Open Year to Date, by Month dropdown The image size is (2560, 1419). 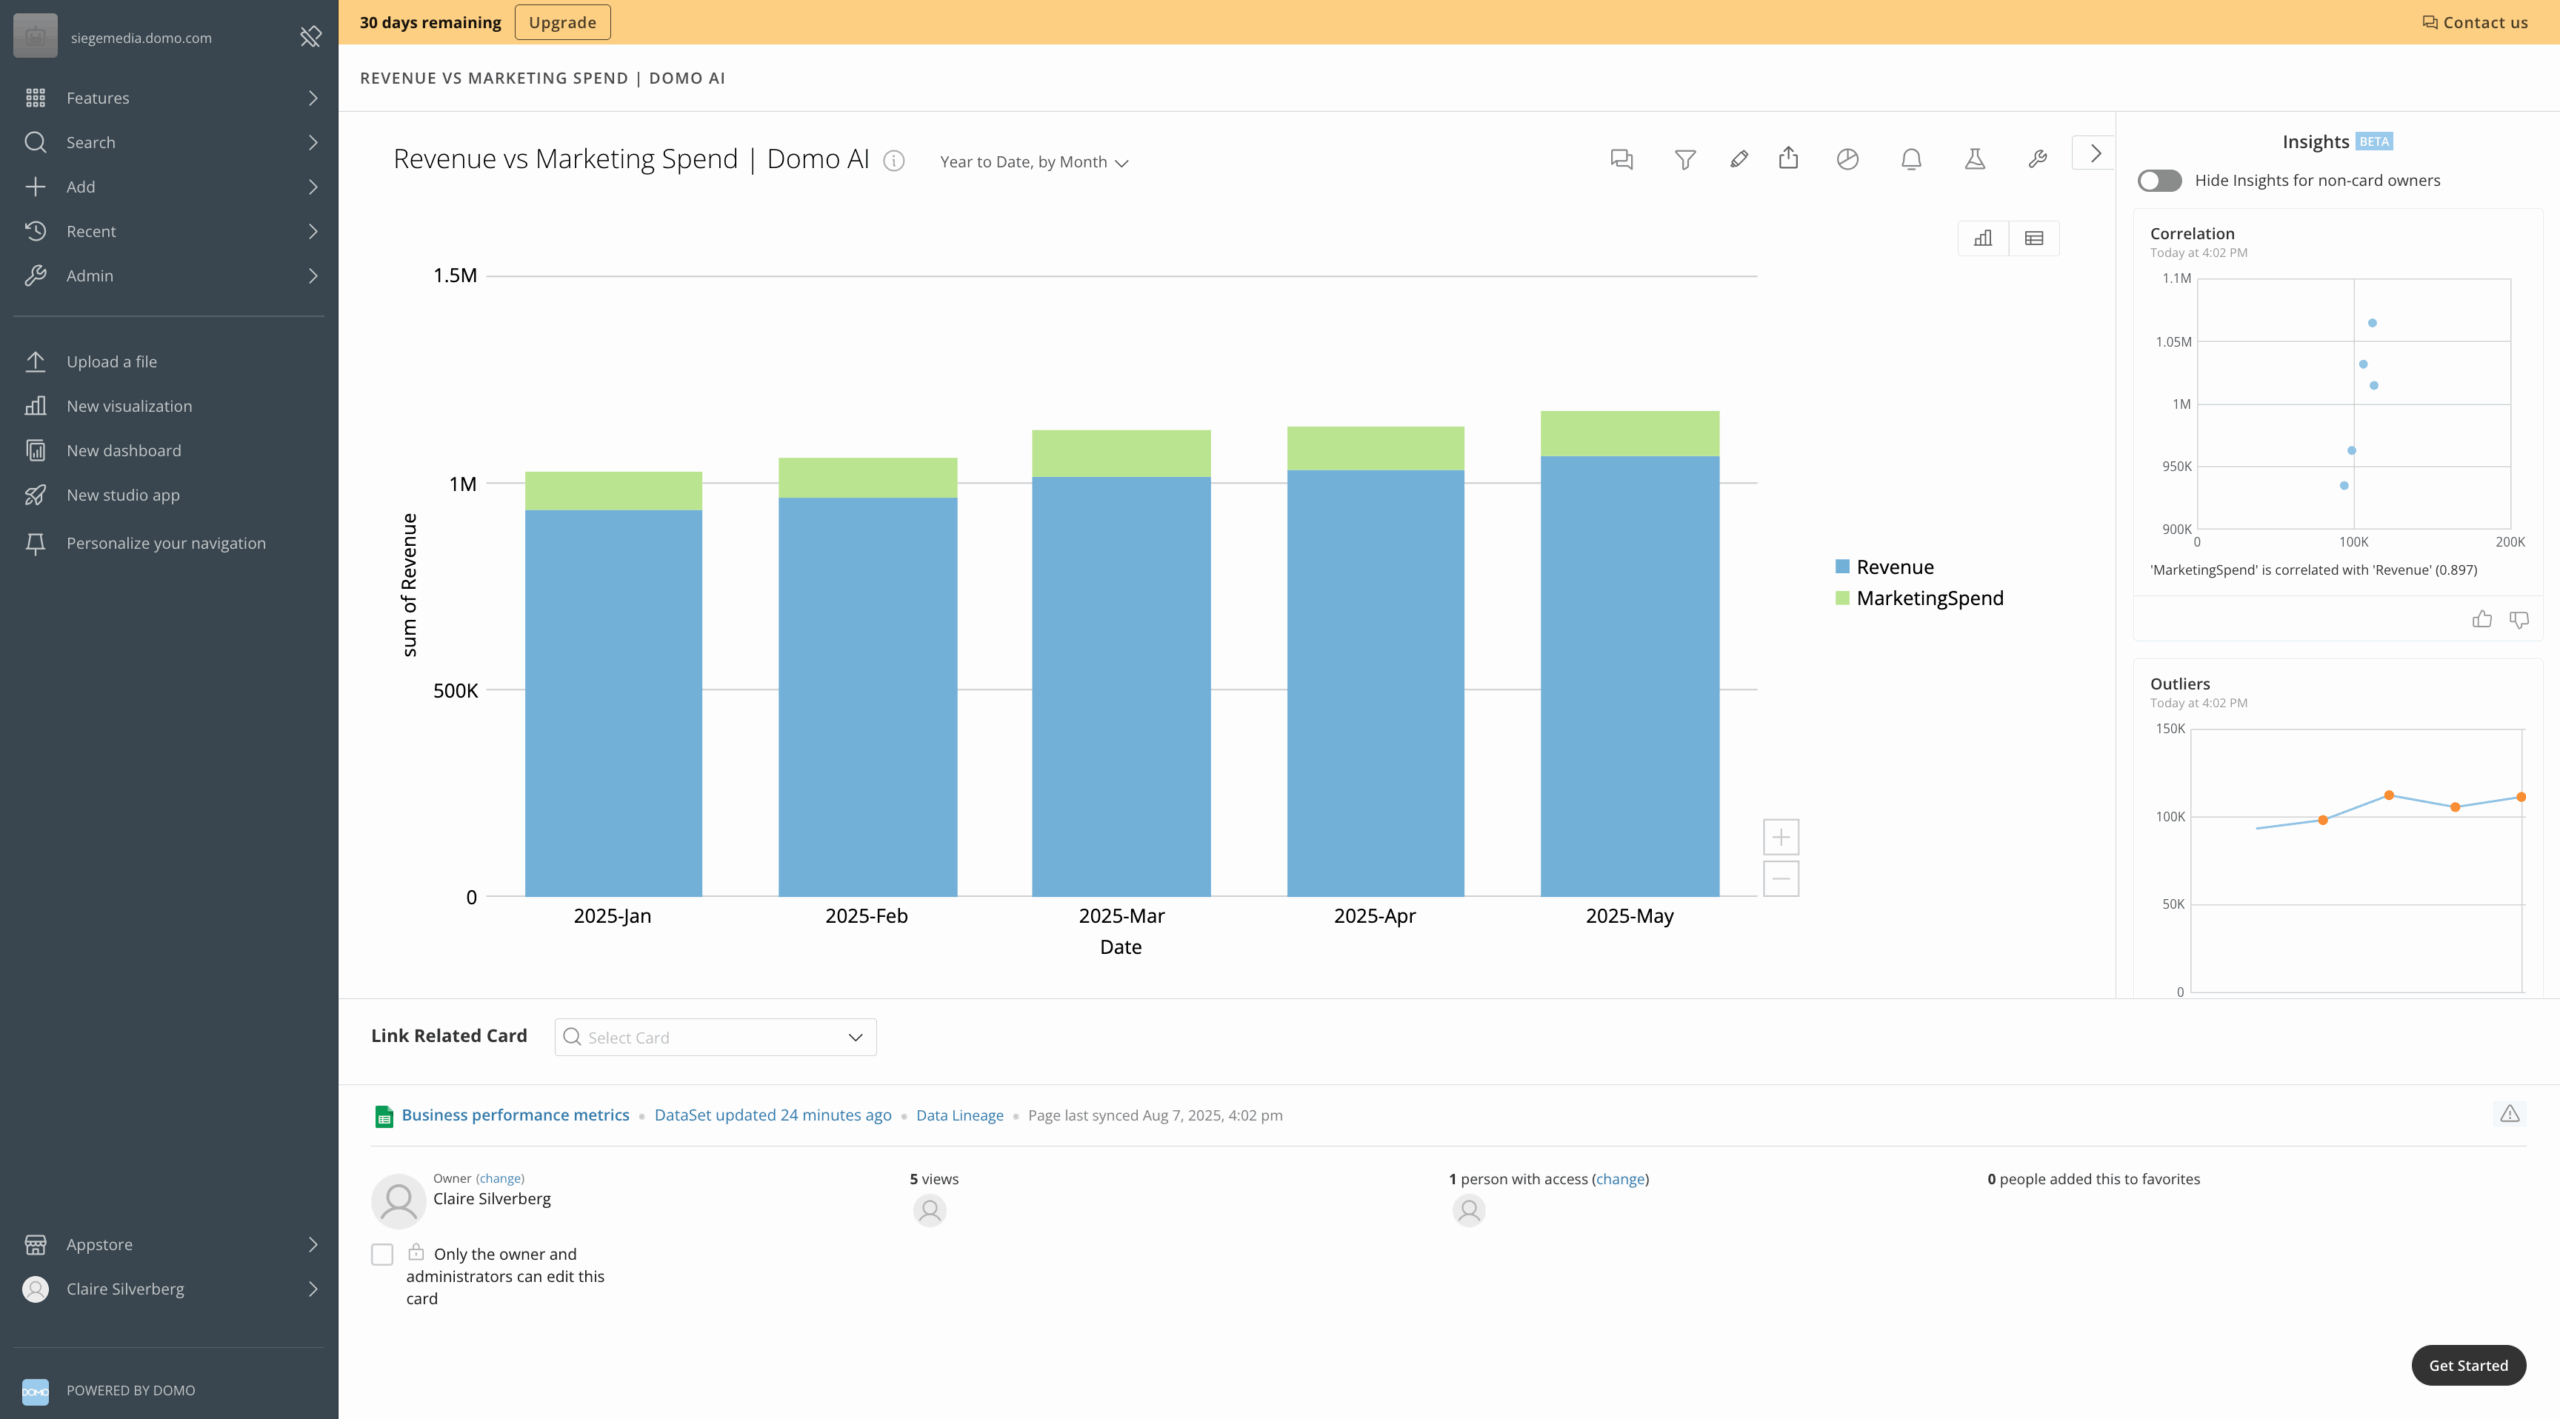[1034, 162]
